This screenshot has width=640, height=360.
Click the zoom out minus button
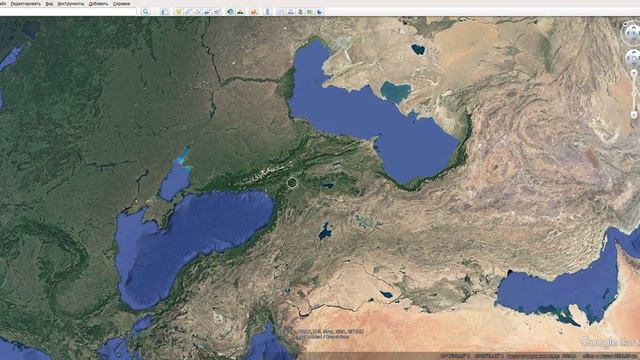[633, 115]
